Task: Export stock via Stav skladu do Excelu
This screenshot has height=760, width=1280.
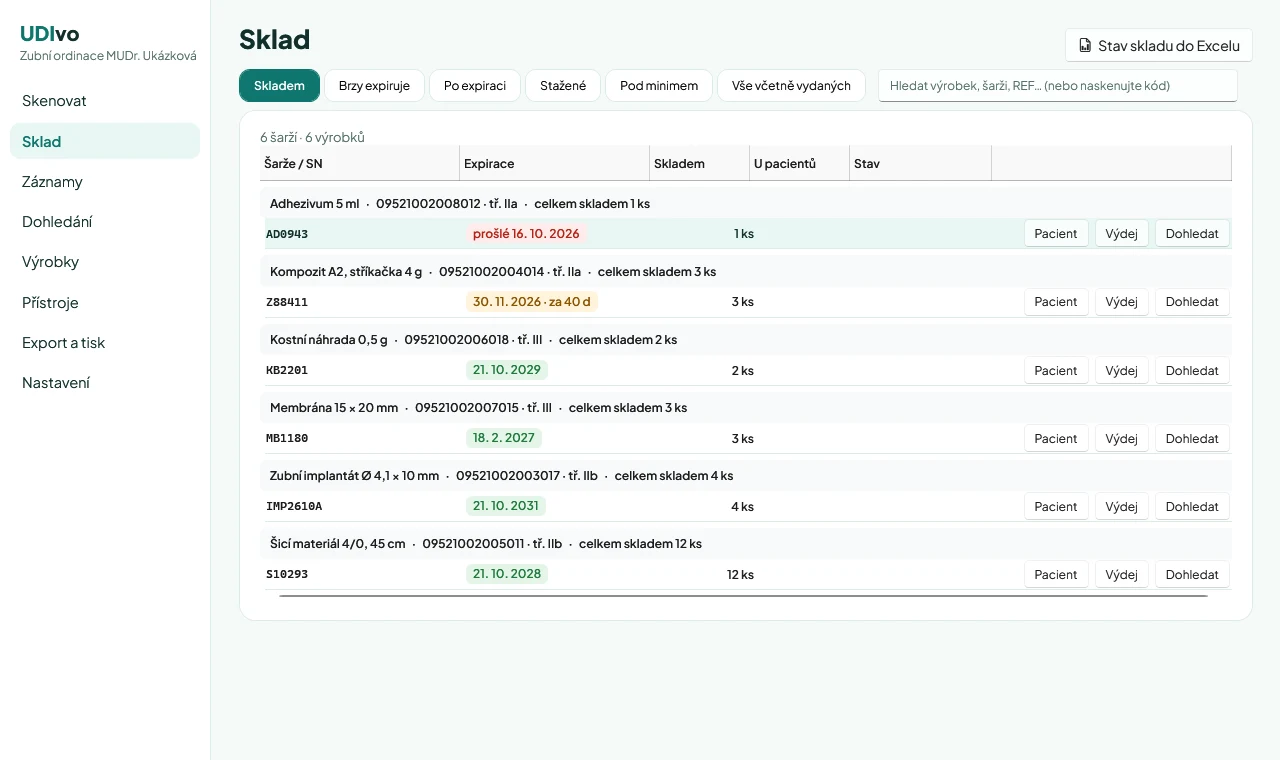Action: click(x=1159, y=46)
